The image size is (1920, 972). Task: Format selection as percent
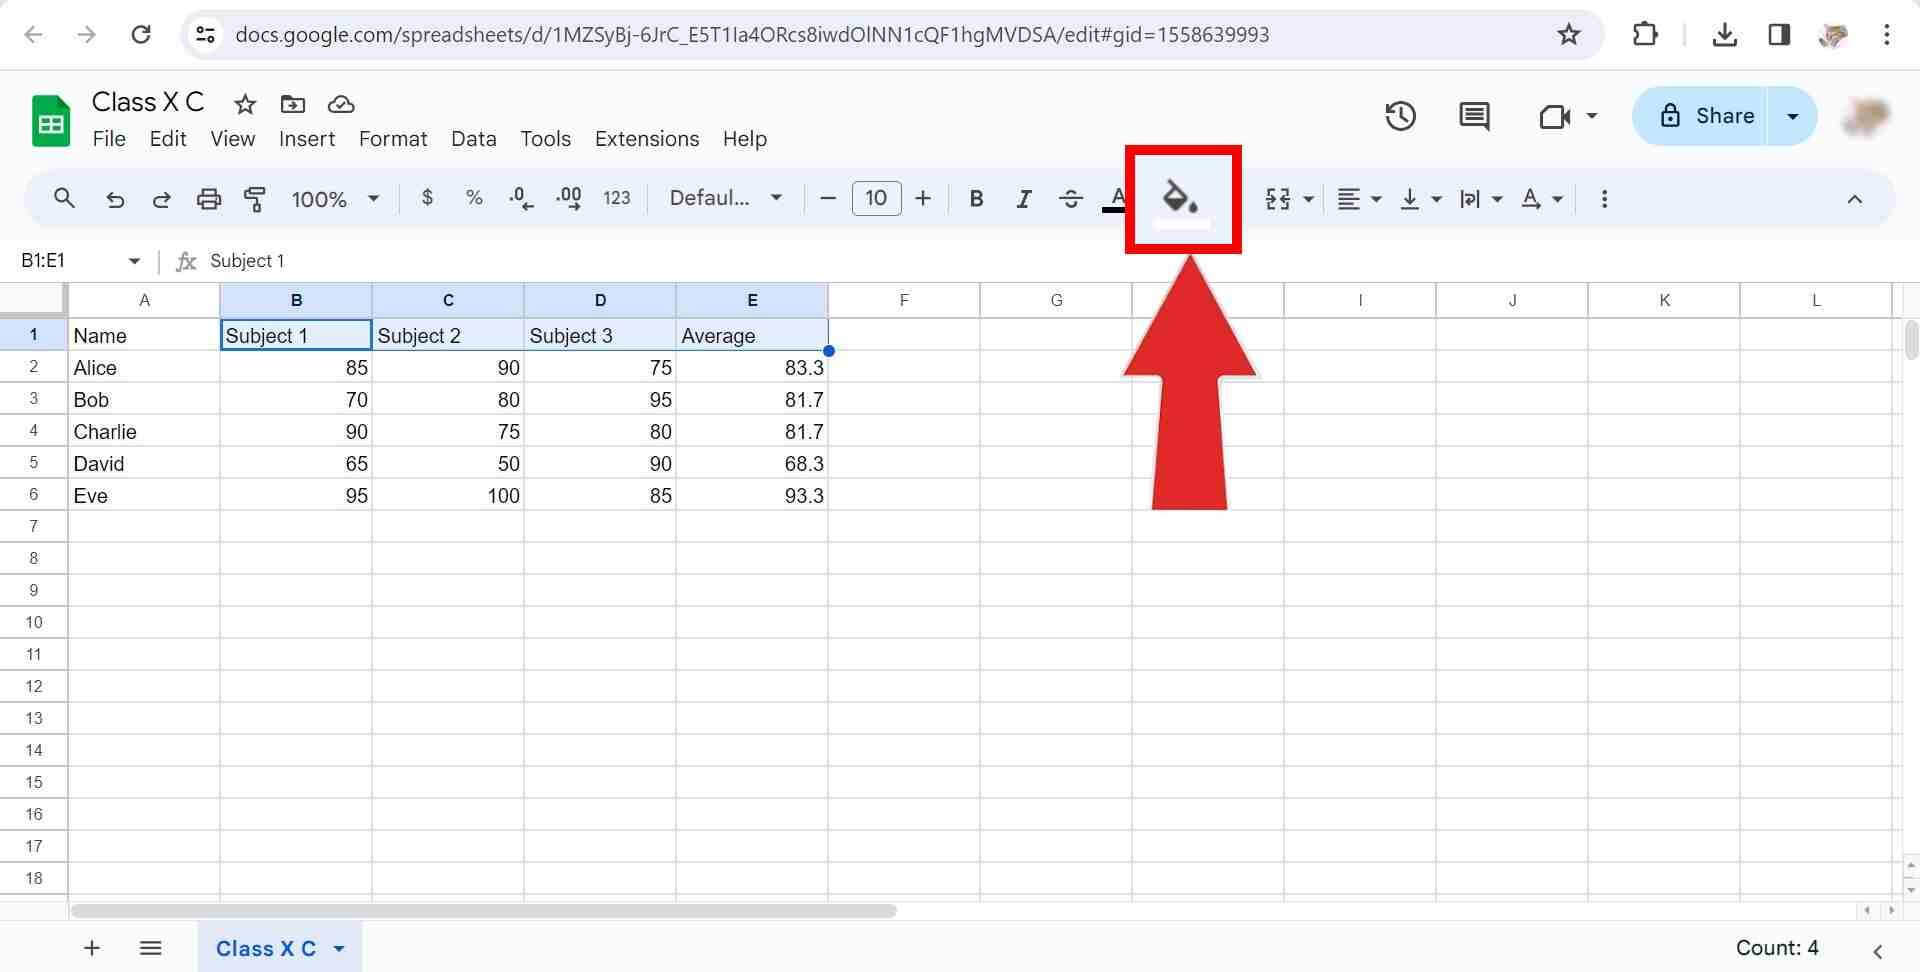coord(474,197)
